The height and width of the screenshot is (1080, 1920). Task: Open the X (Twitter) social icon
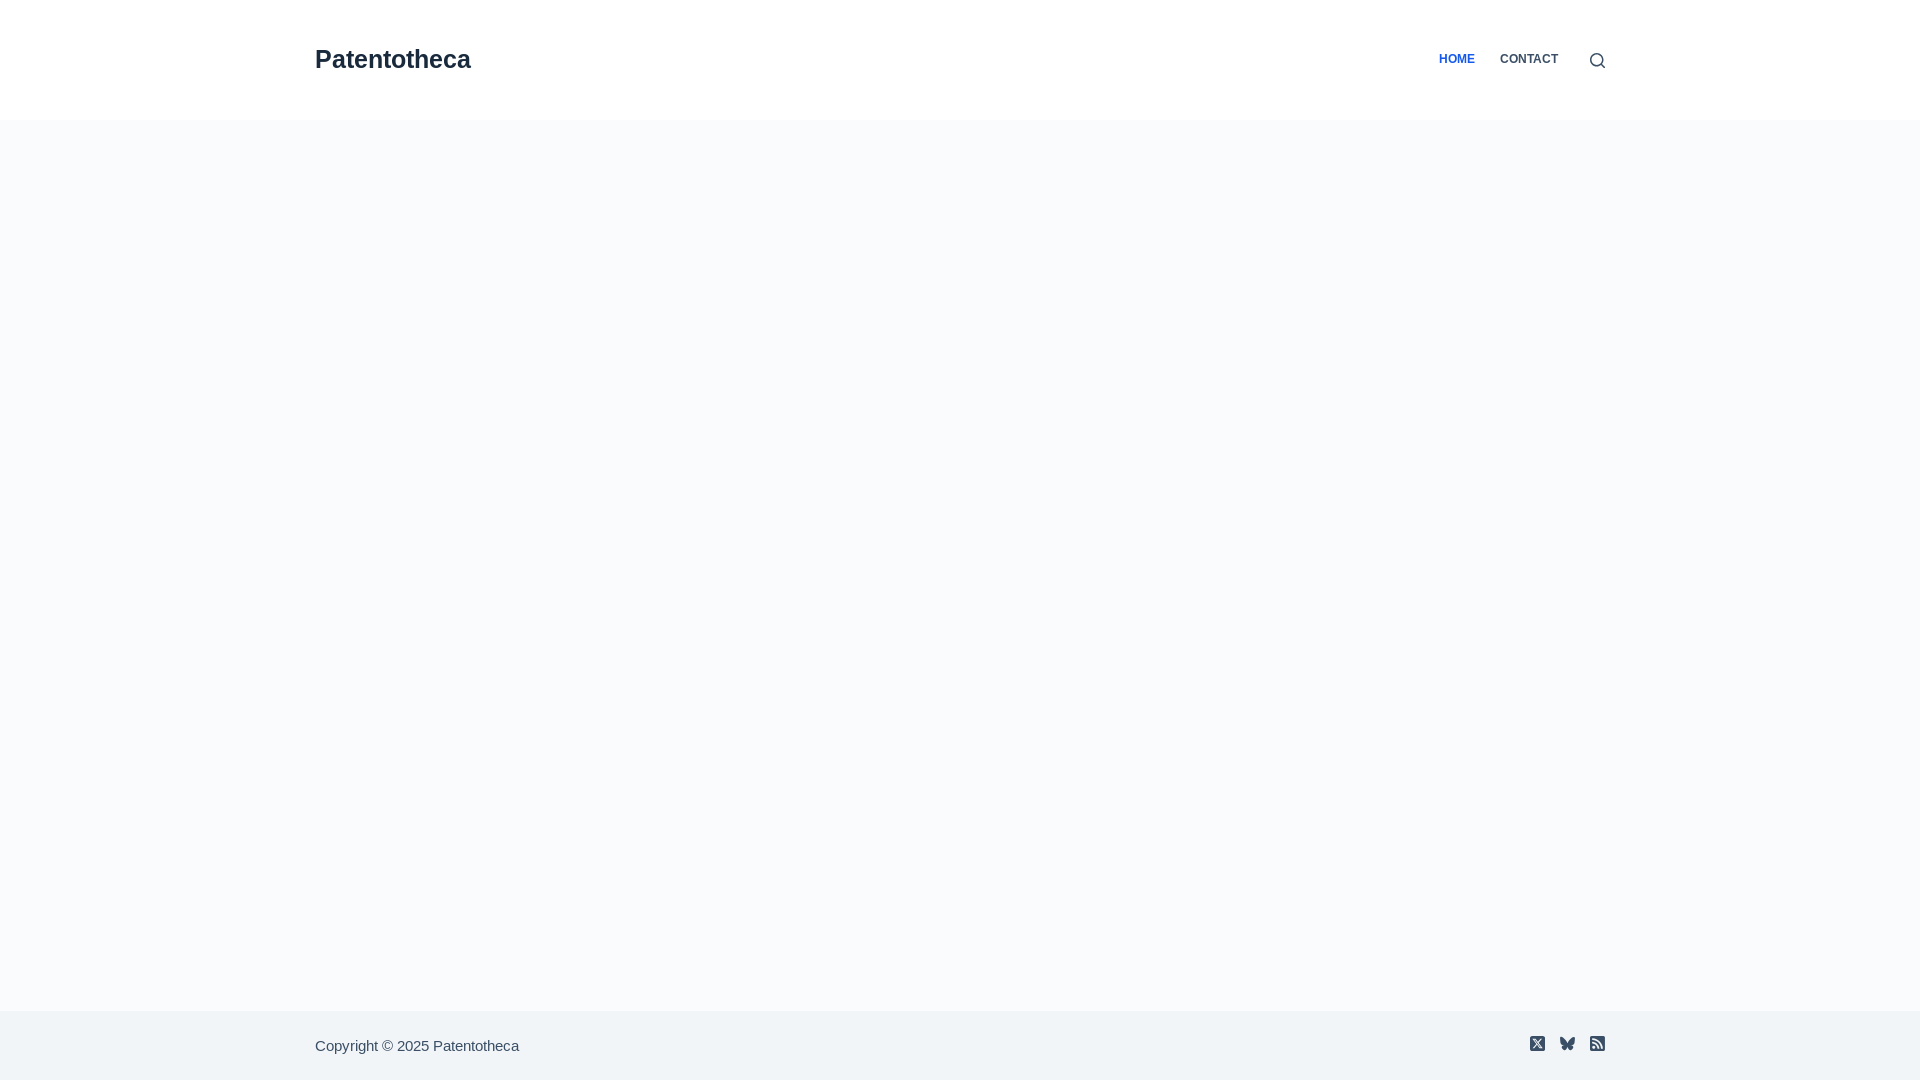tap(1537, 1043)
